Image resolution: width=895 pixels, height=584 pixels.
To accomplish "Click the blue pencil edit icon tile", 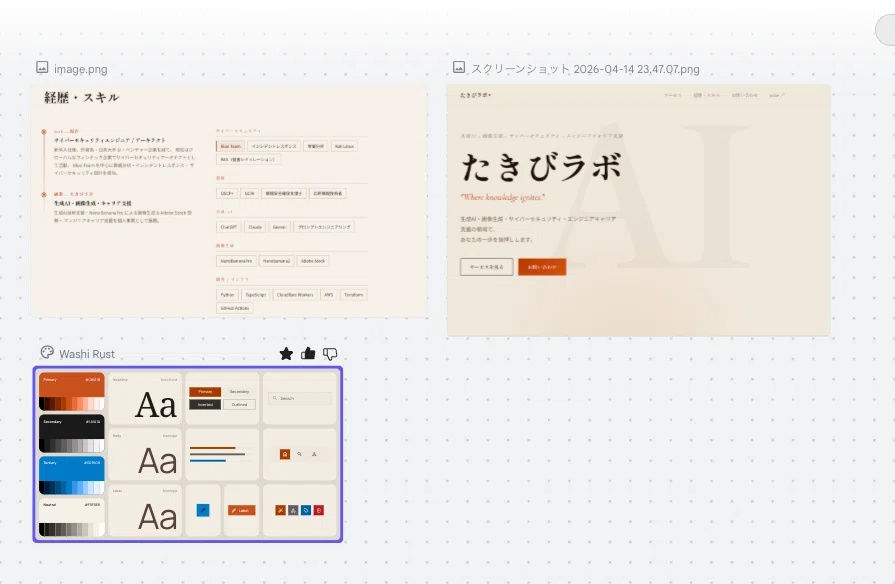I will pos(203,510).
